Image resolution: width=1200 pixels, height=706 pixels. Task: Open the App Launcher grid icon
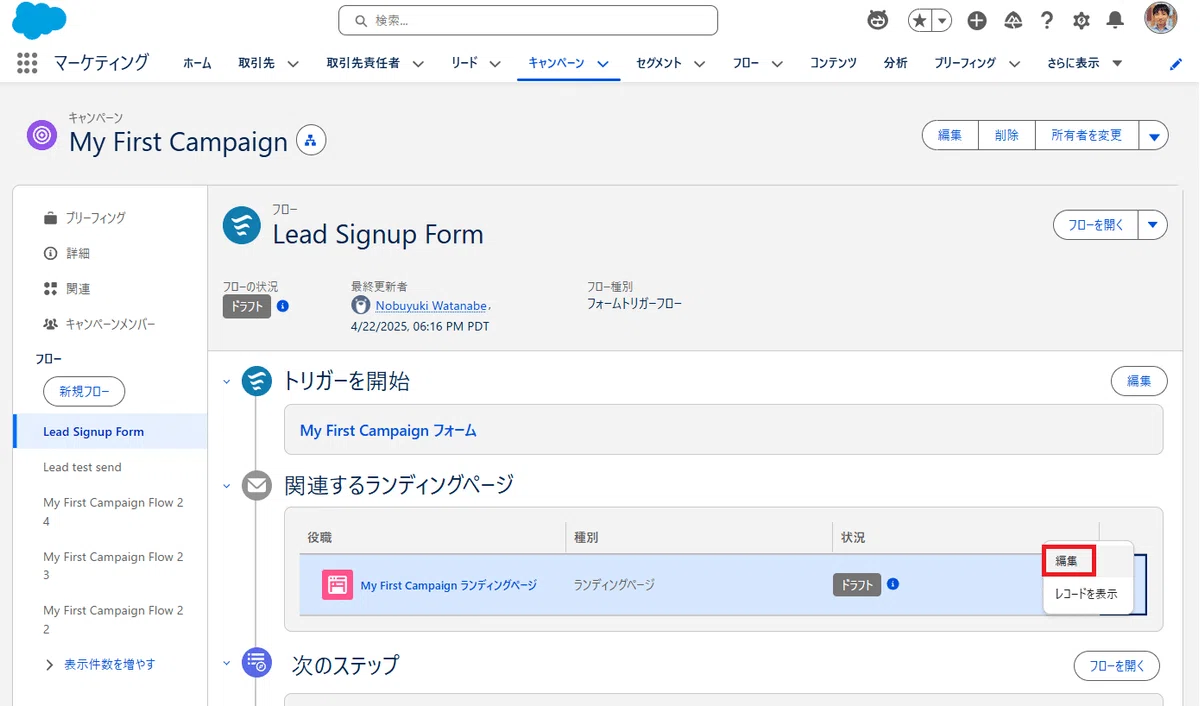pyautogui.click(x=27, y=63)
